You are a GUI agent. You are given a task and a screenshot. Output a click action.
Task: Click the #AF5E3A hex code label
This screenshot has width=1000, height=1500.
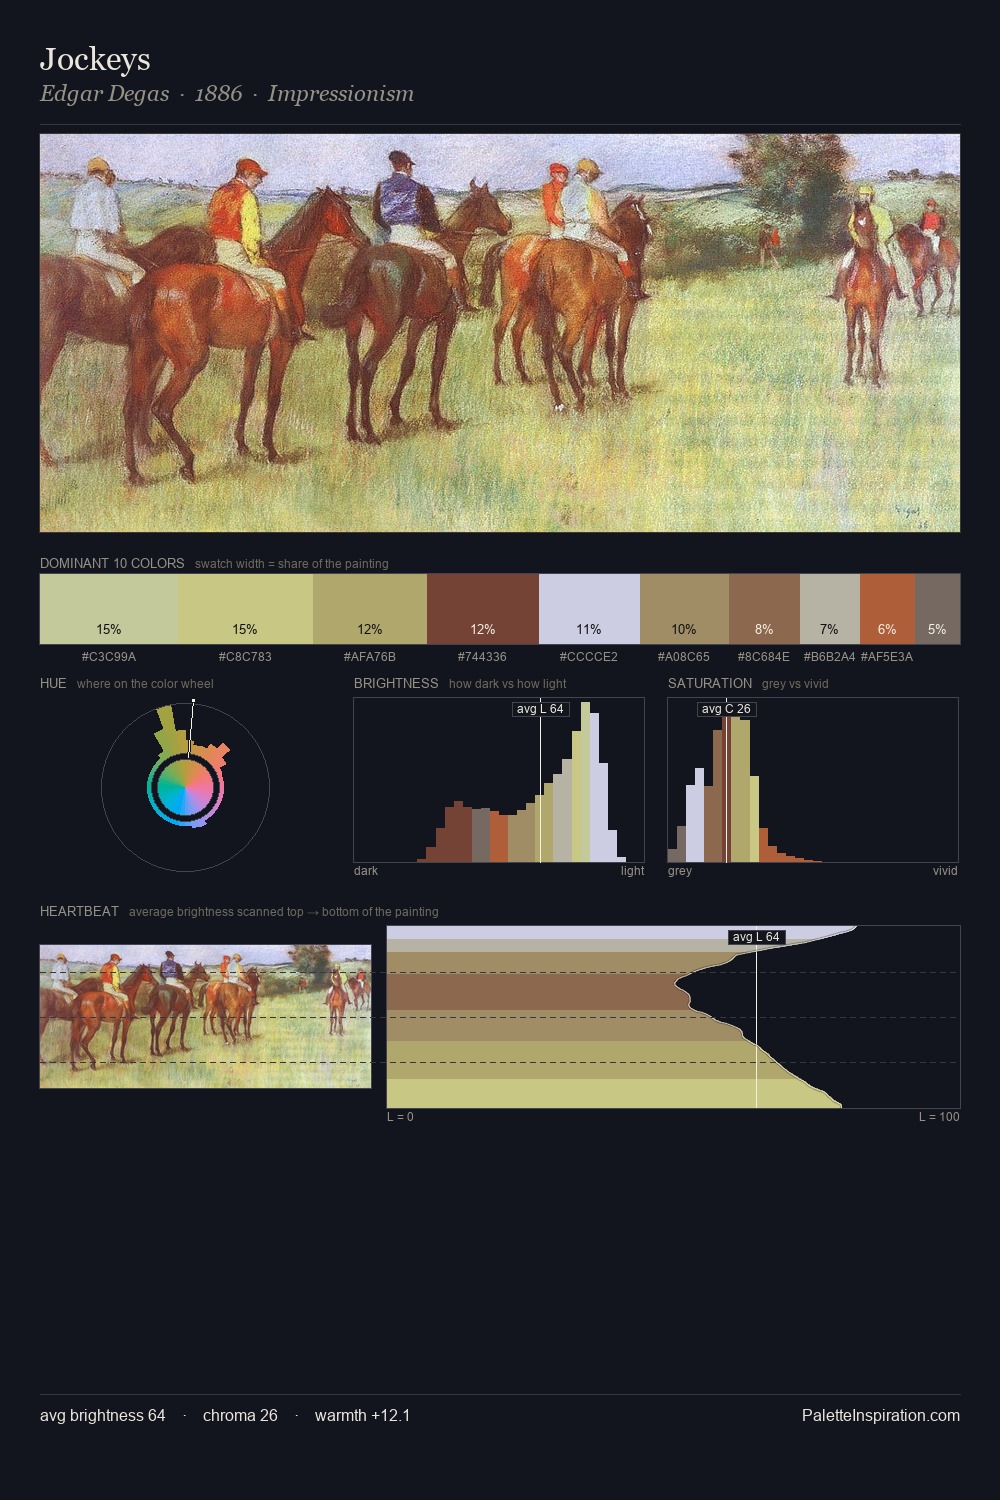(x=887, y=657)
